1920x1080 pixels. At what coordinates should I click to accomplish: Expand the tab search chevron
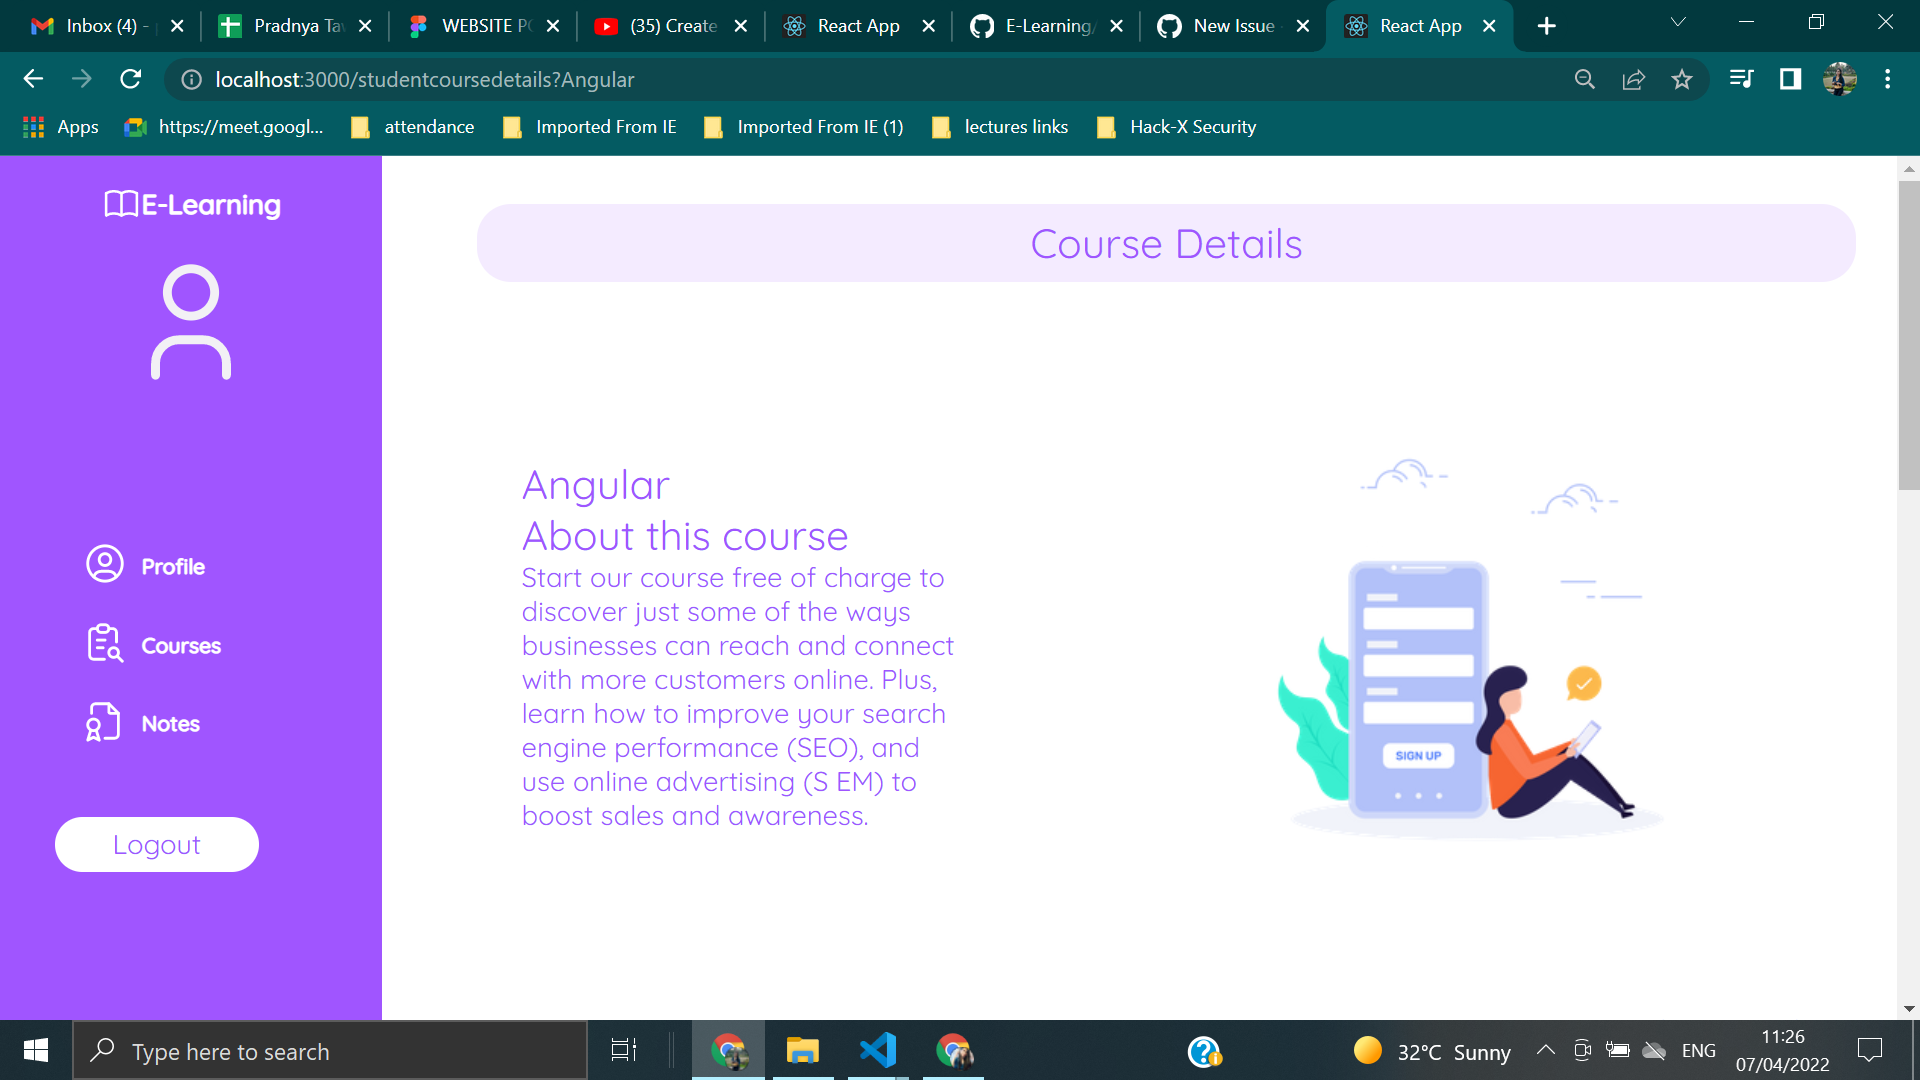(1678, 21)
